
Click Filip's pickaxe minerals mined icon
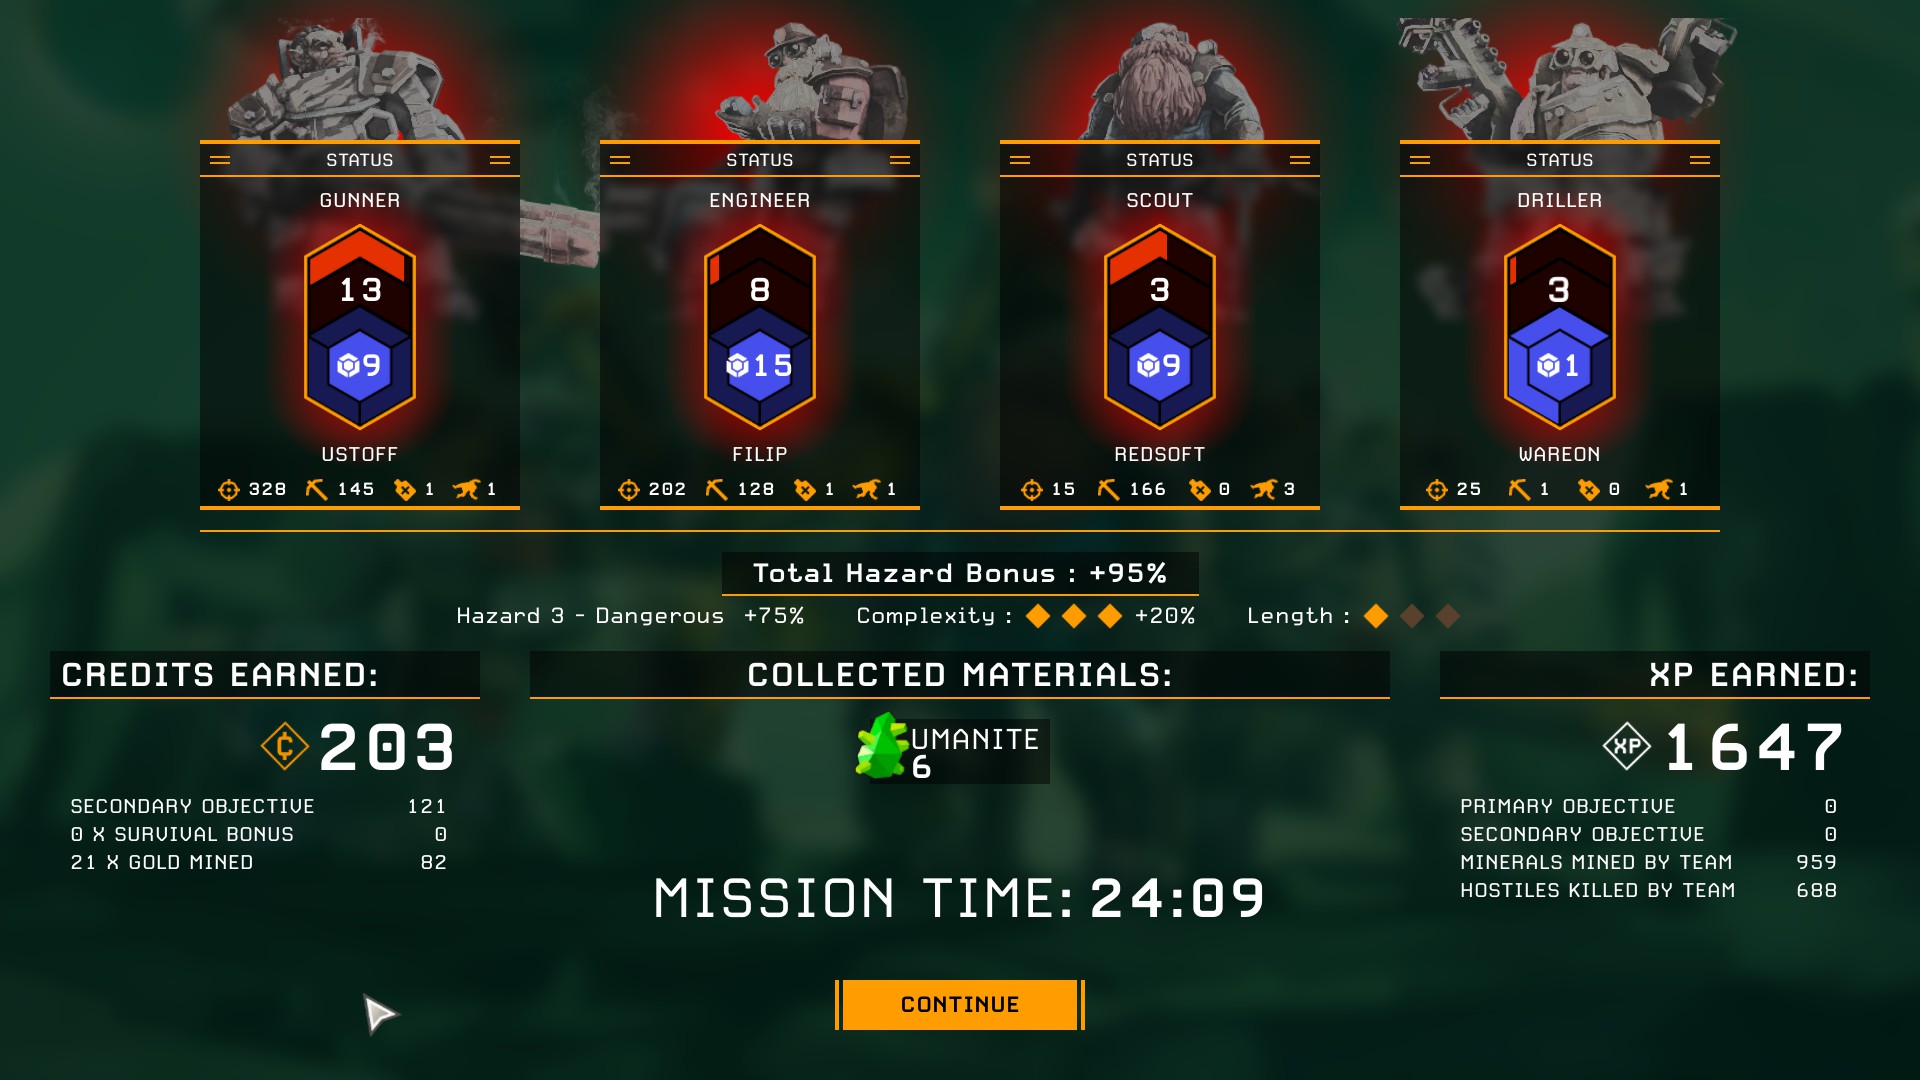(x=716, y=489)
